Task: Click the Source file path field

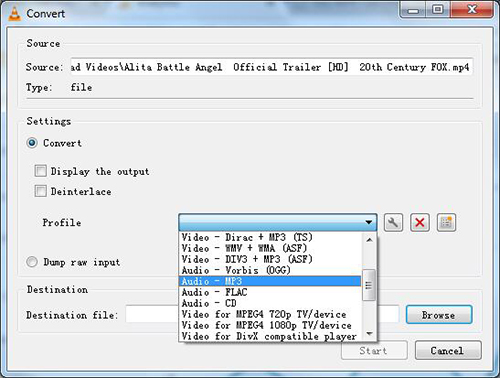Action: 272,67
